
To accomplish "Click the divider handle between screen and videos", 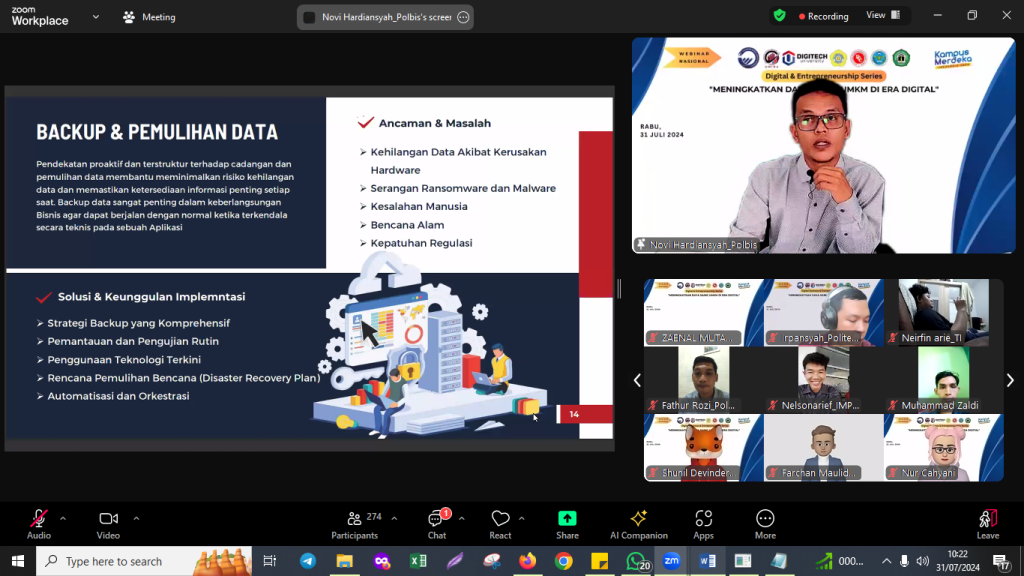I will pyautogui.click(x=619, y=289).
